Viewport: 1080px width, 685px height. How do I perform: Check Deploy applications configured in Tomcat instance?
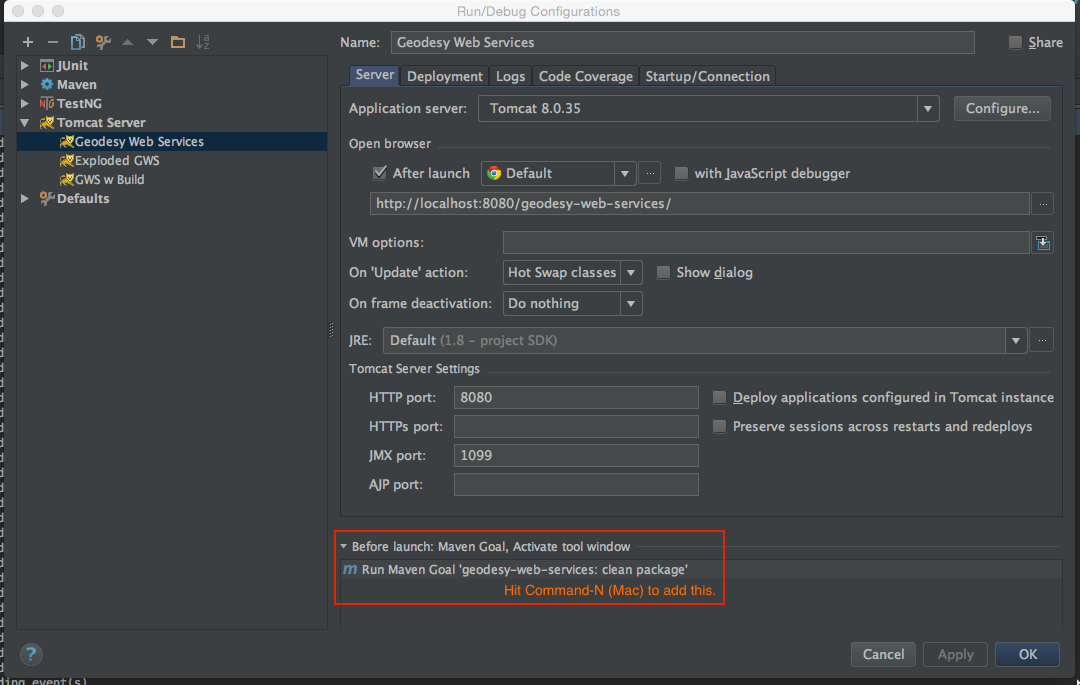tap(719, 397)
